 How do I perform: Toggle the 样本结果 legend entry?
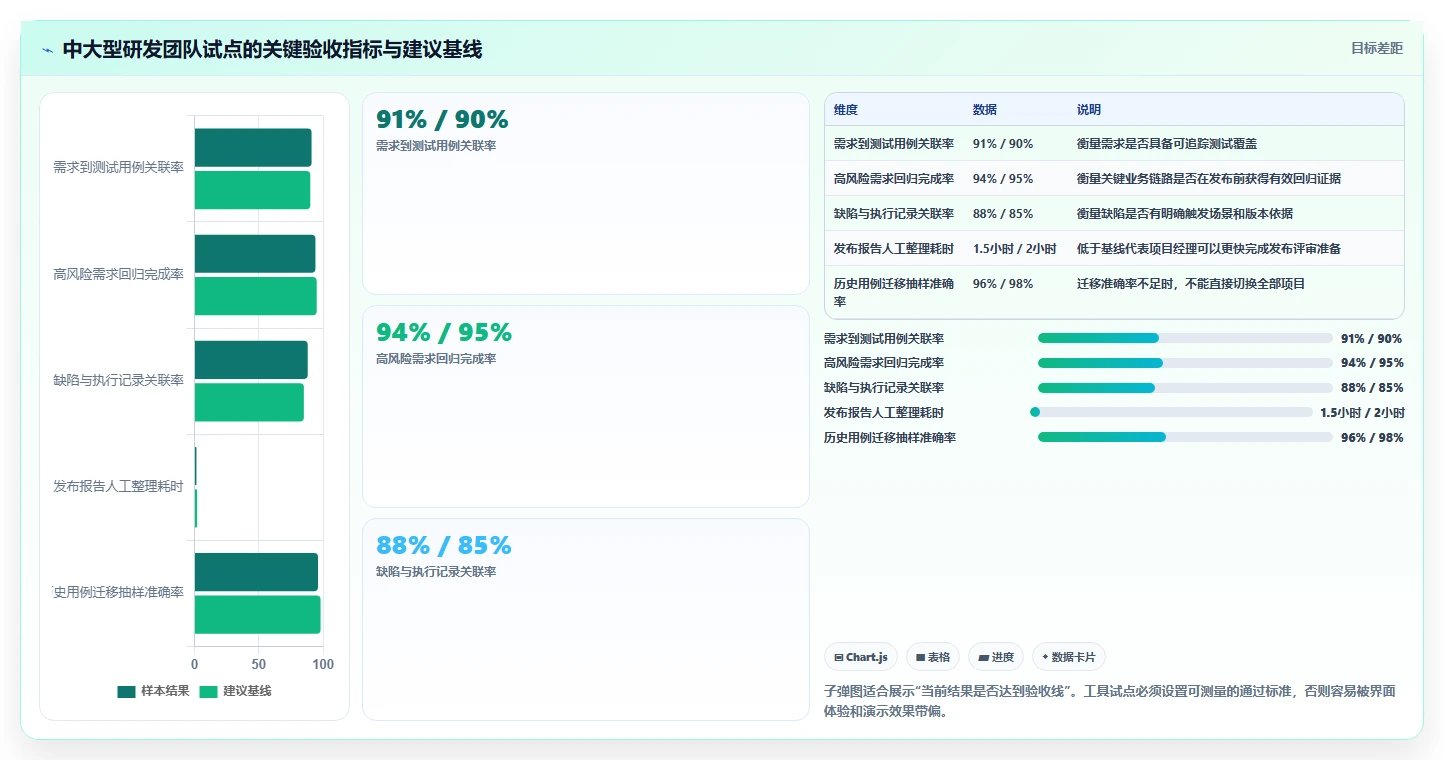pos(153,691)
